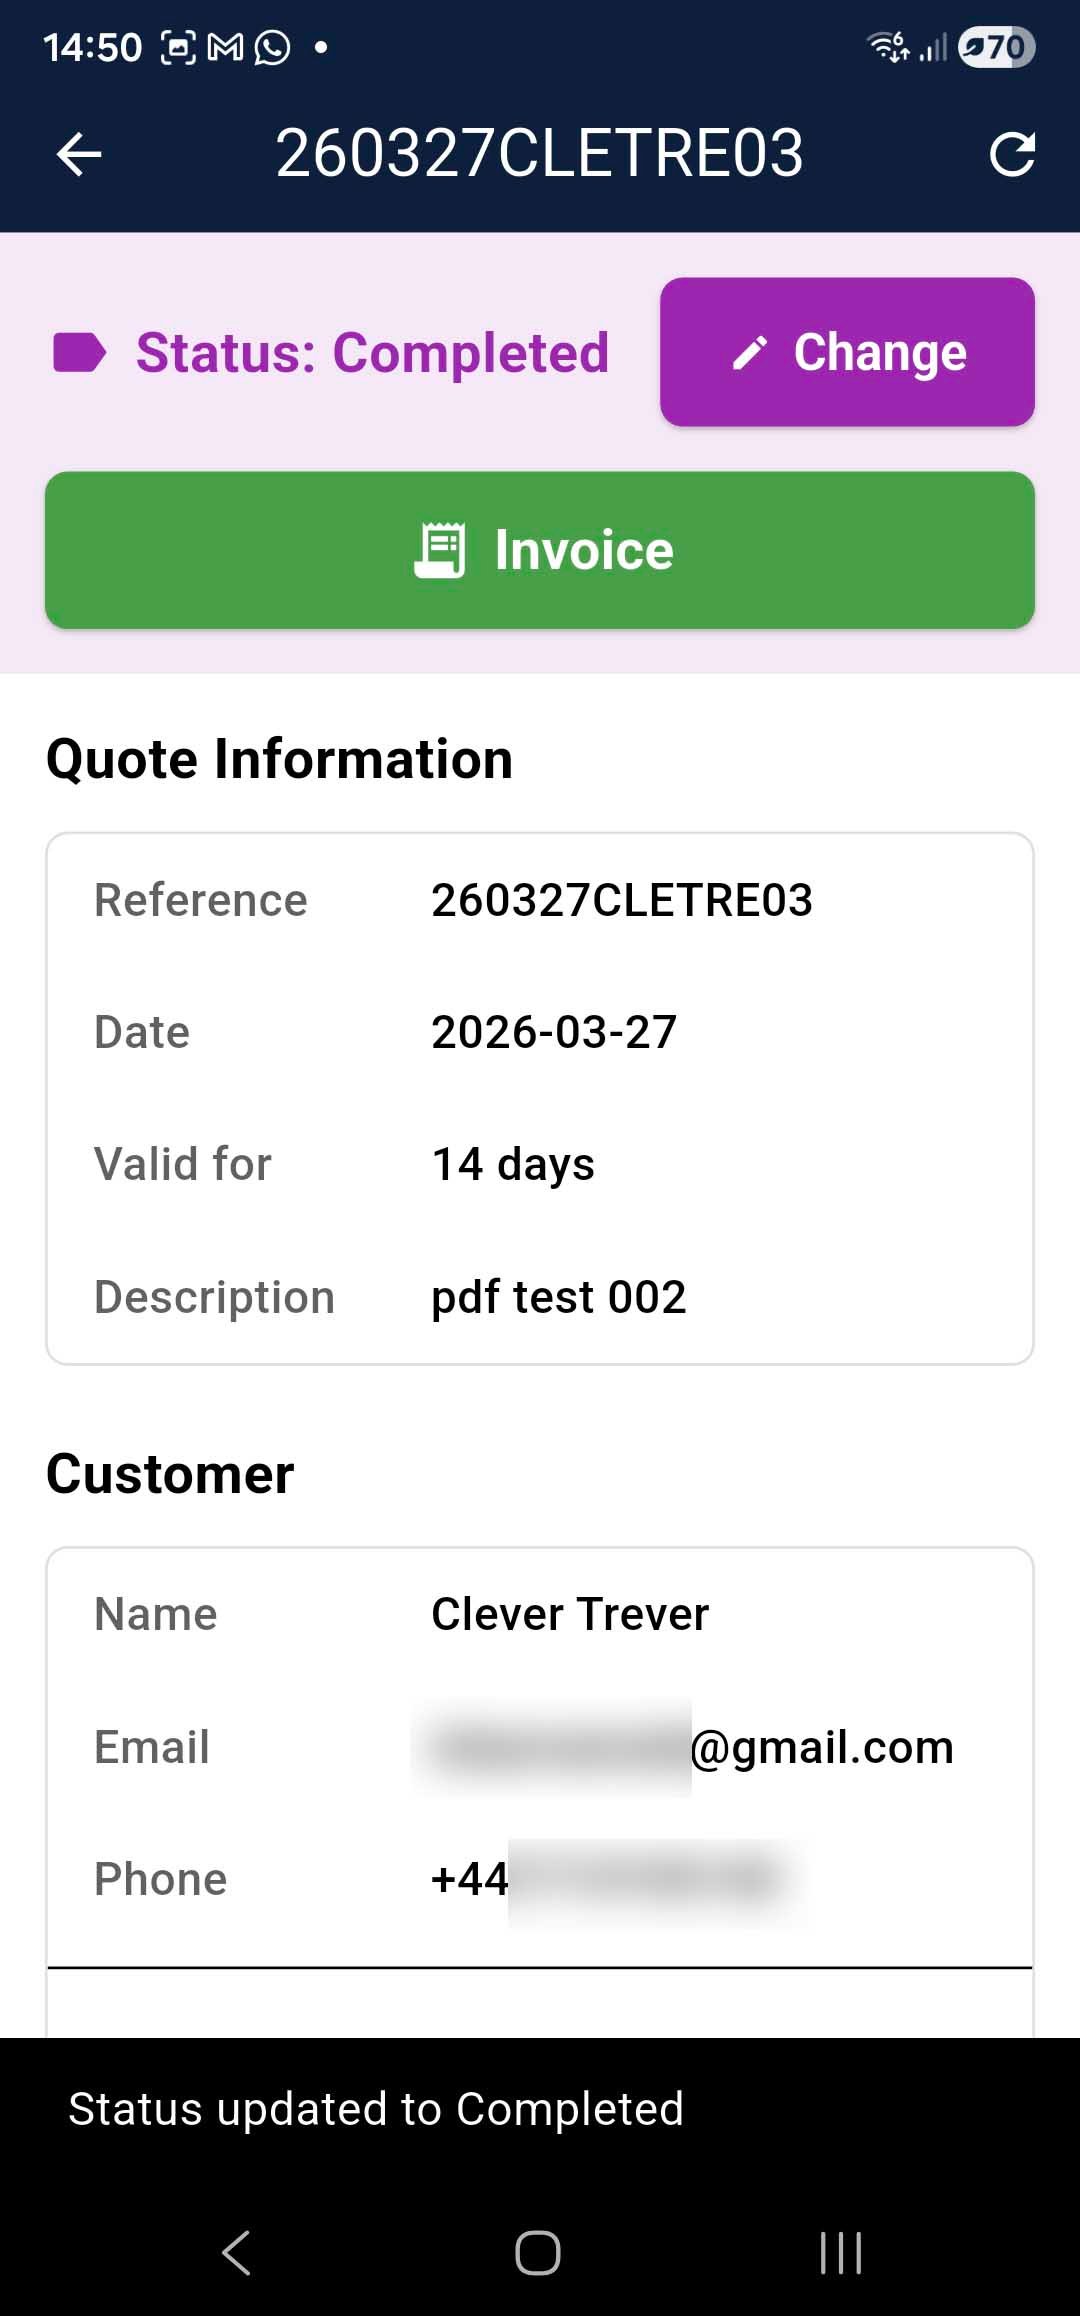Tap the email ending @gmail.com
The image size is (1080, 2316).
click(690, 1746)
